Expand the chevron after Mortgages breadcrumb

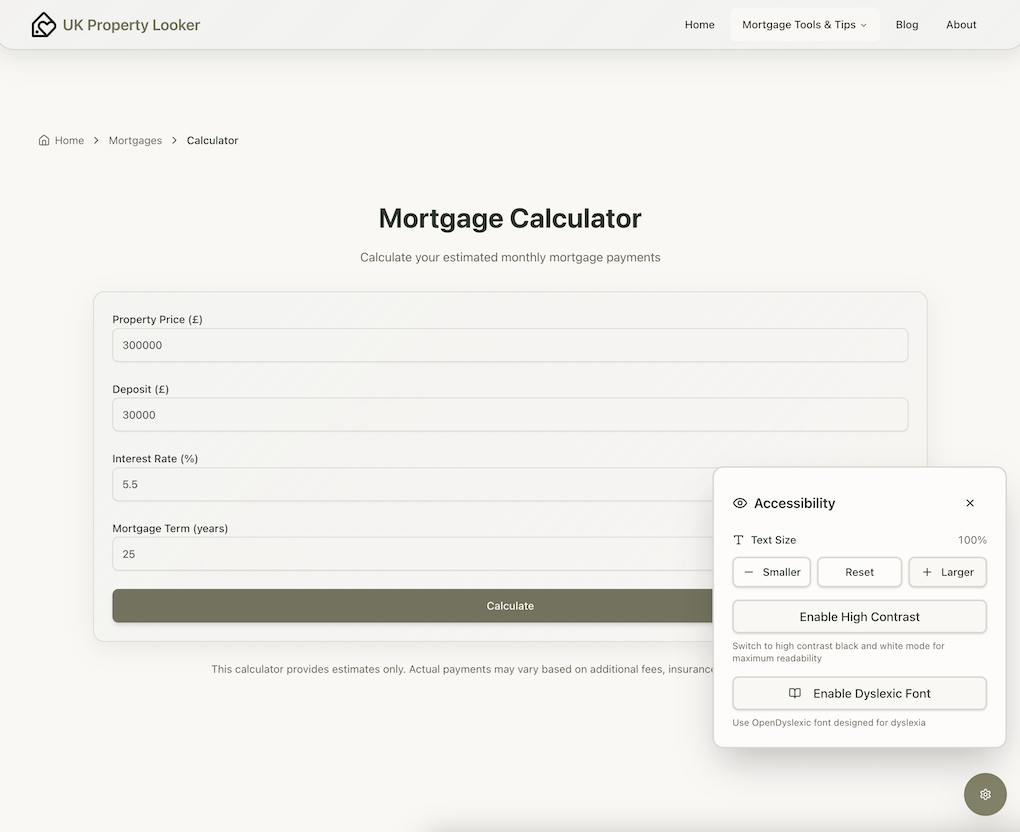[173, 140]
